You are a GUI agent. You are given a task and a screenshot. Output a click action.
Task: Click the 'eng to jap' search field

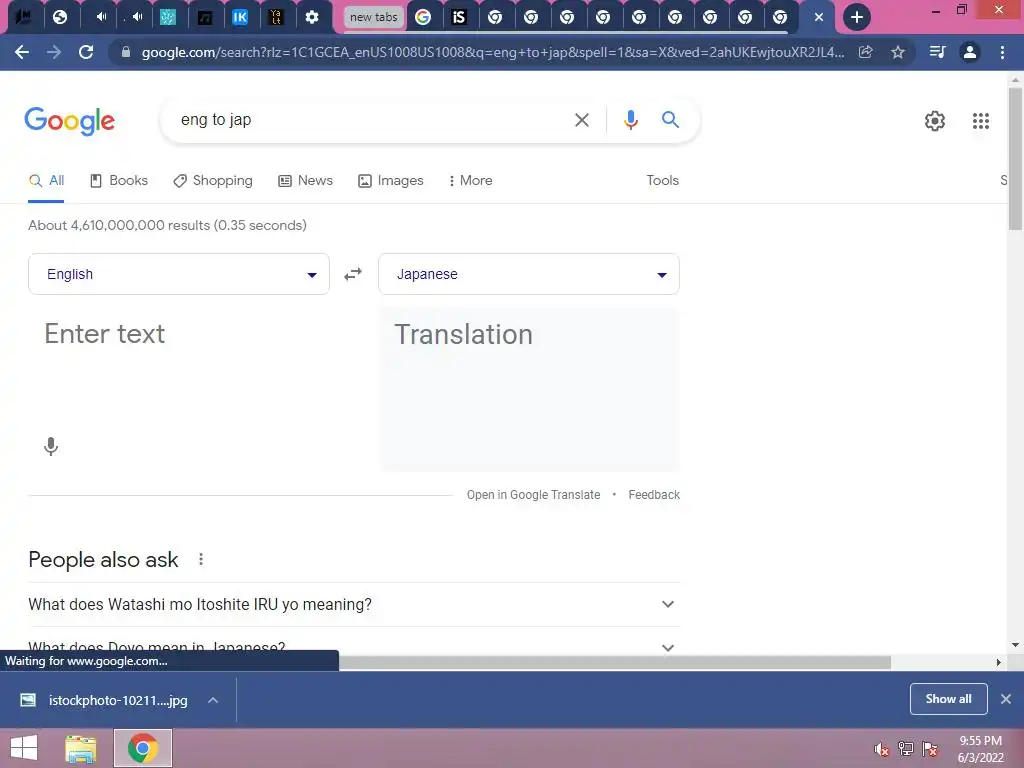pyautogui.click(x=366, y=120)
